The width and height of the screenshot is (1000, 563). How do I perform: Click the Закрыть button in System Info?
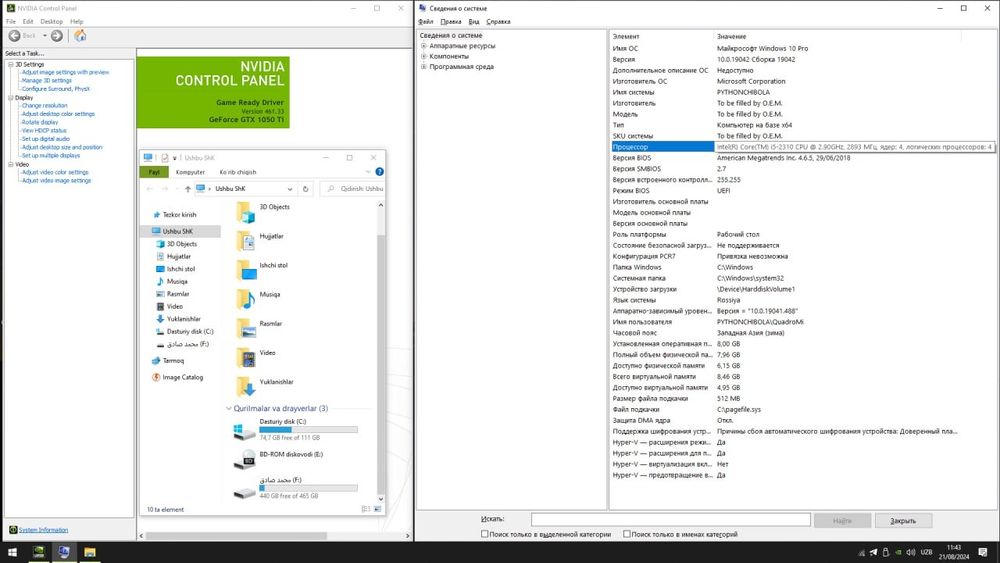(903, 520)
